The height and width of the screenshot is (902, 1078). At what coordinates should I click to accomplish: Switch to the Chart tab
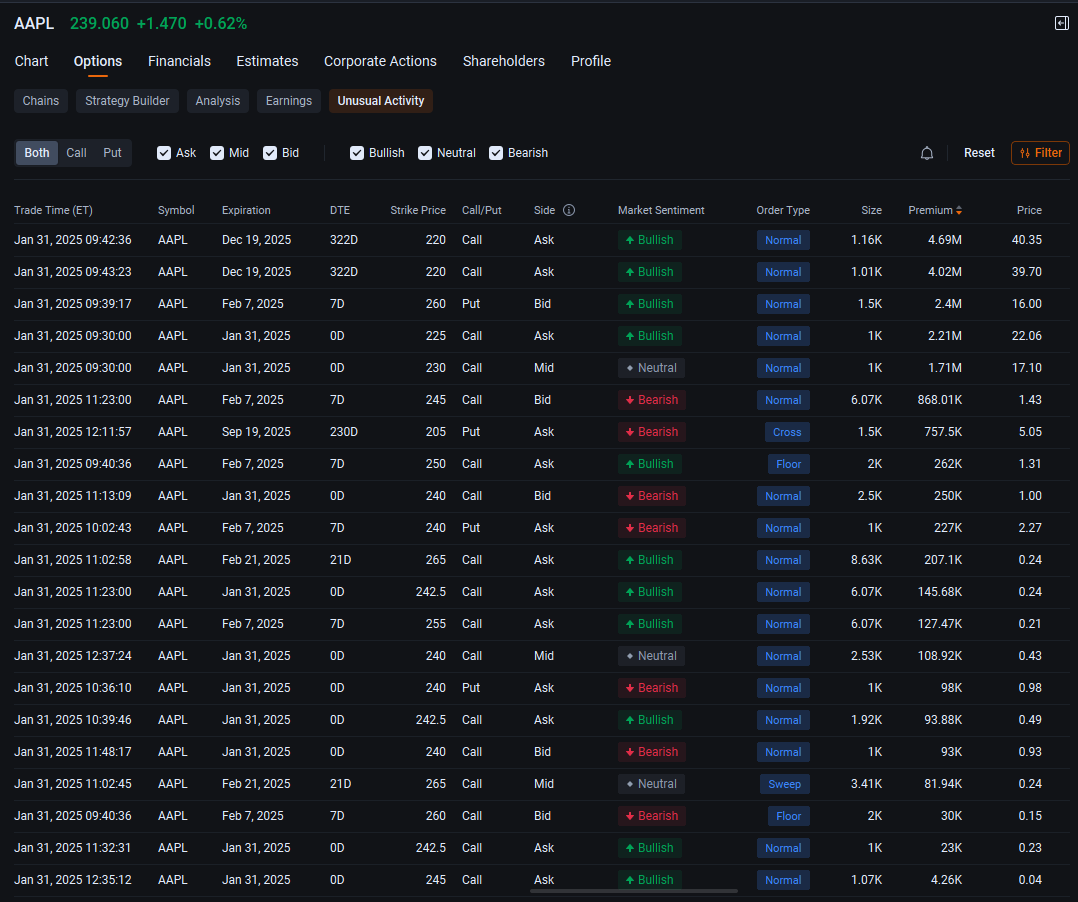[x=32, y=61]
